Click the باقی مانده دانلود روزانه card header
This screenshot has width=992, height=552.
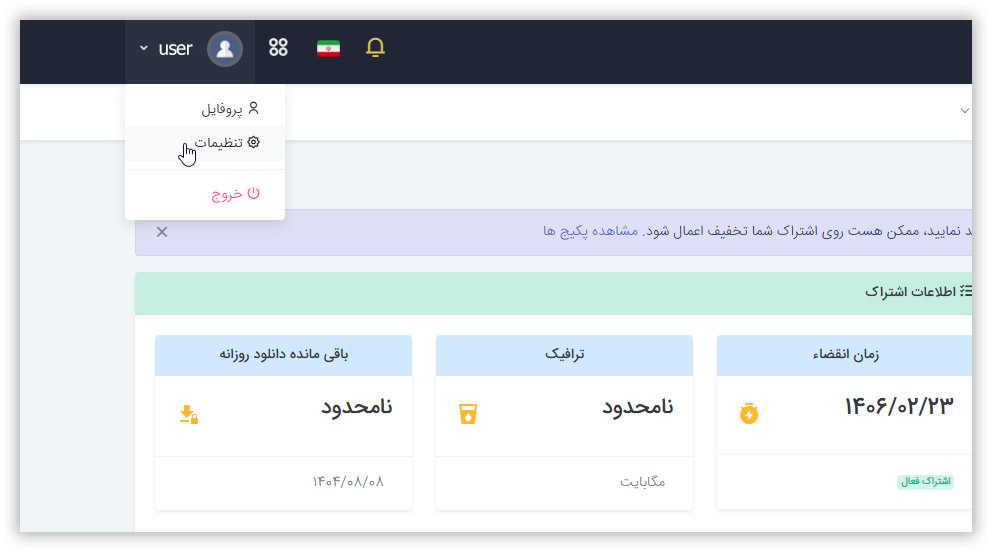pyautogui.click(x=284, y=354)
